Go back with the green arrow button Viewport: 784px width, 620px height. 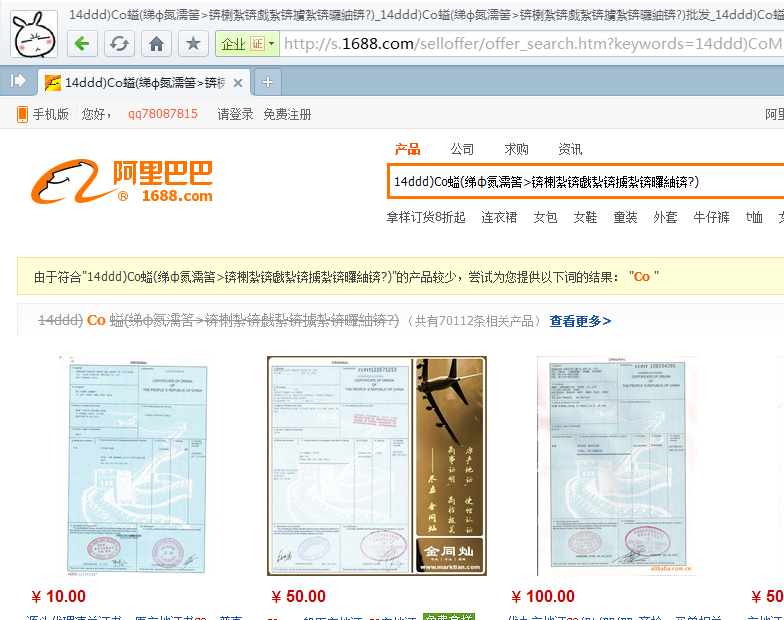point(82,44)
